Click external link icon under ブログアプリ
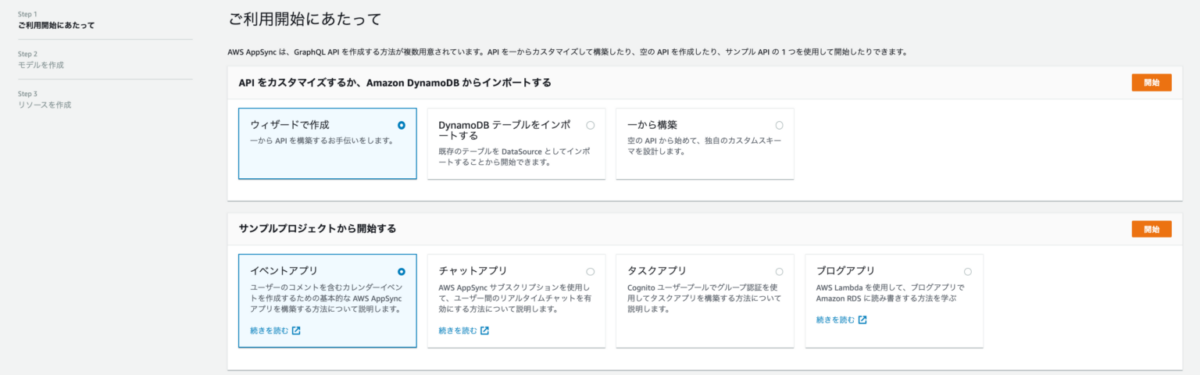This screenshot has width=1200, height=375. [x=862, y=320]
